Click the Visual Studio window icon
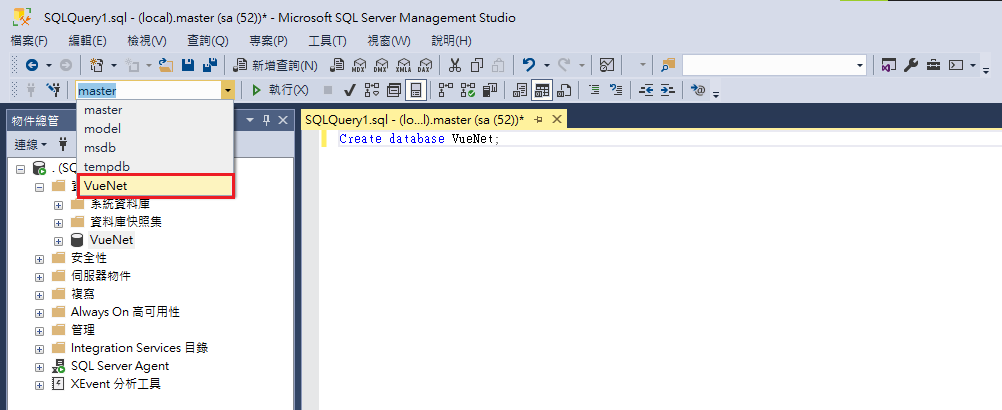The width and height of the screenshot is (1002, 410). click(888, 65)
